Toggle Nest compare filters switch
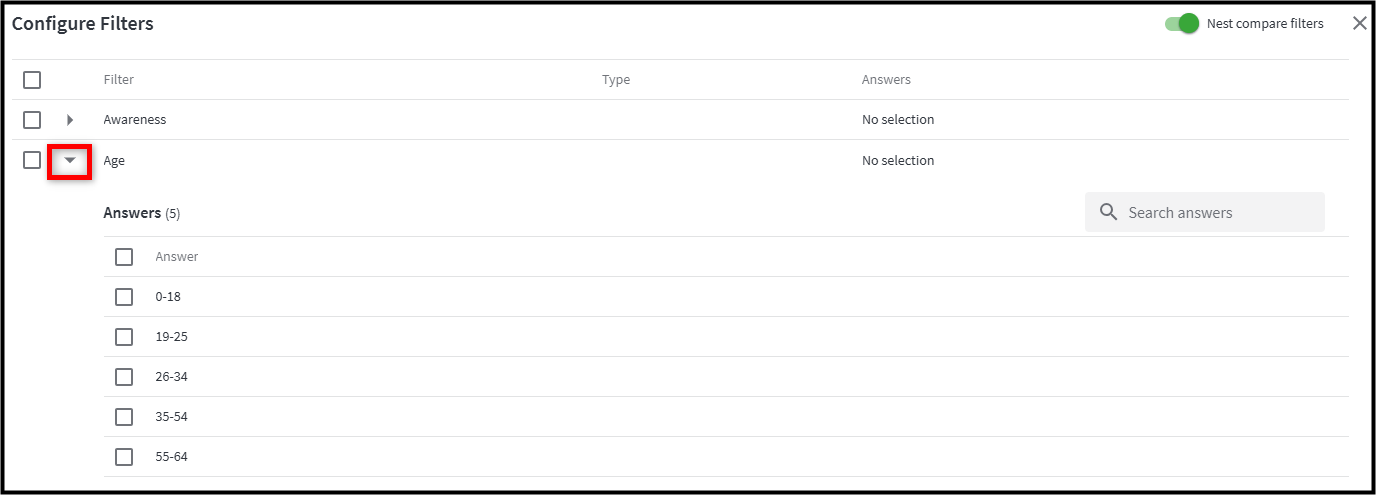 pos(1181,23)
